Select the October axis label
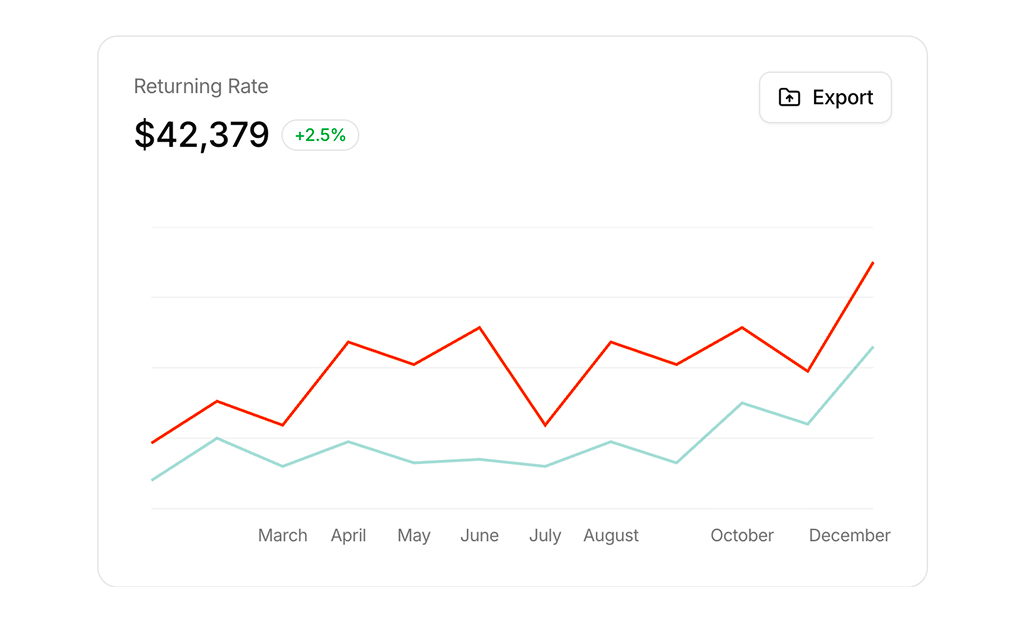Screen dimensions: 1024x620 [742, 536]
